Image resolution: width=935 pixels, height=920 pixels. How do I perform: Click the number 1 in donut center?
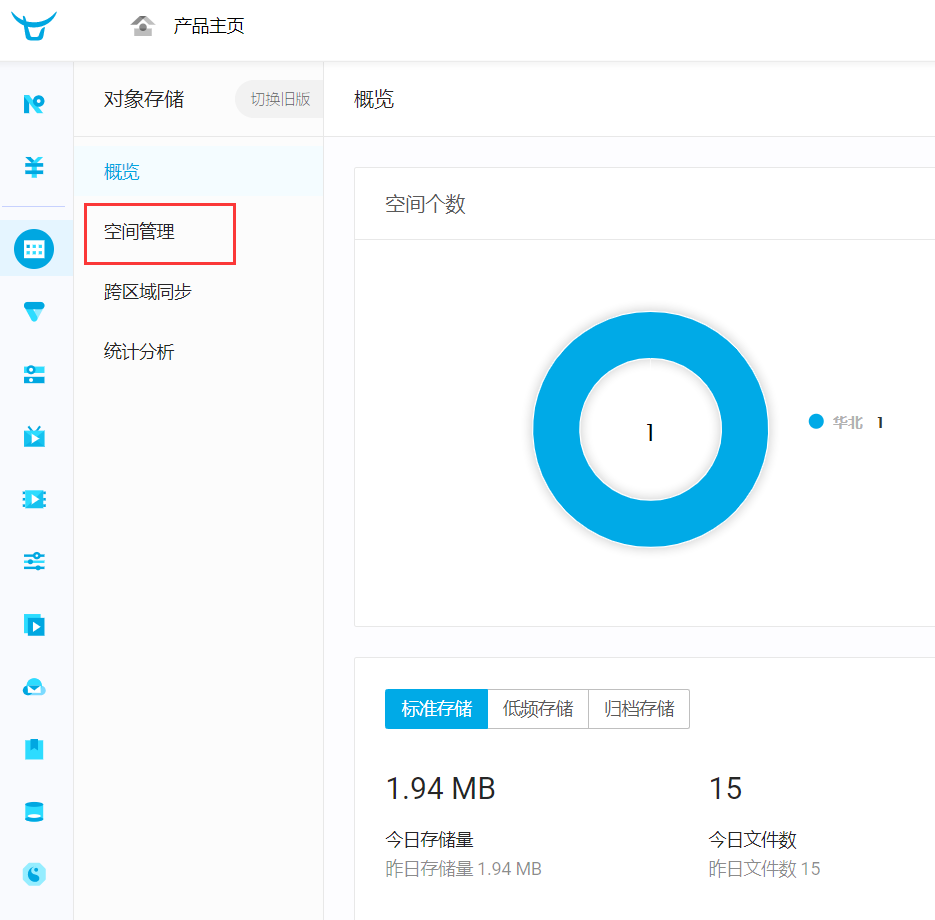click(x=650, y=432)
